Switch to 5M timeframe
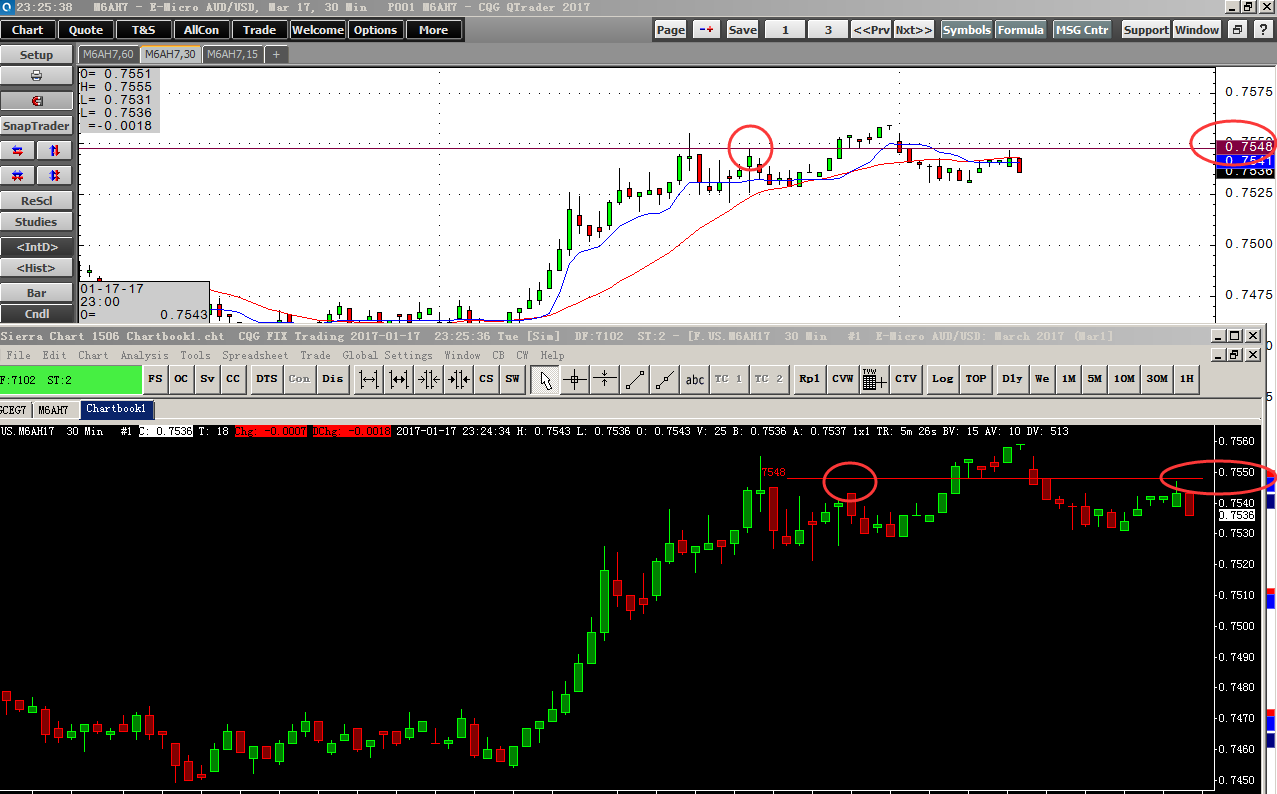The height and width of the screenshot is (794, 1277). pyautogui.click(x=1096, y=379)
